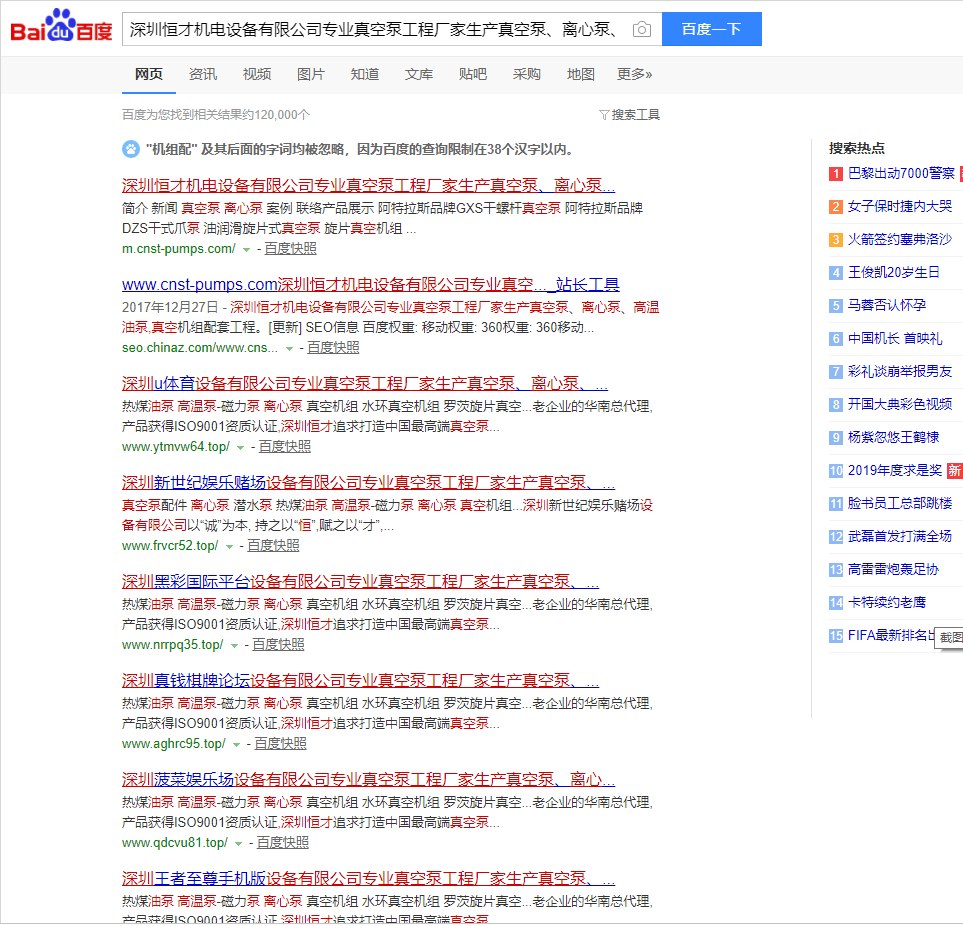The image size is (963, 926).
Task: Open hot topic 杨紫忽悠王鹤棣
Action: coord(894,437)
